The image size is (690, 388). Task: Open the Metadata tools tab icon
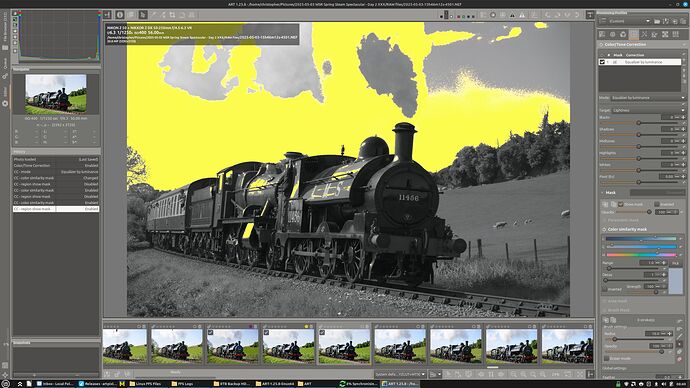tap(675, 34)
